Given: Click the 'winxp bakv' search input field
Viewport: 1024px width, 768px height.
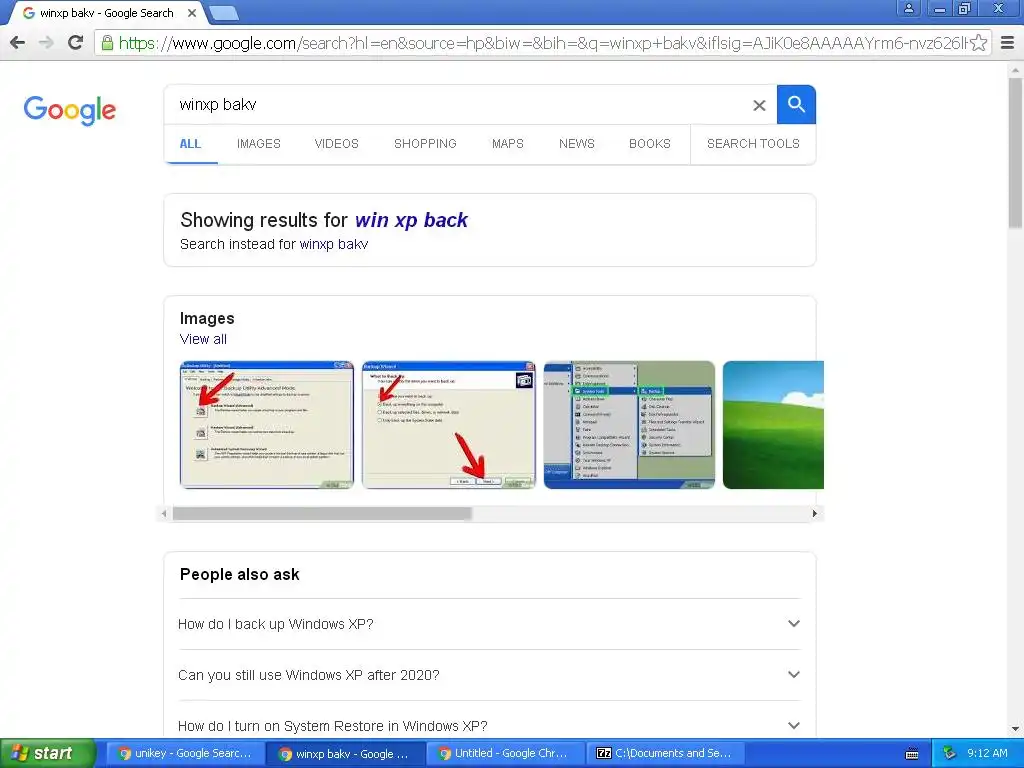Looking at the screenshot, I should tap(457, 104).
